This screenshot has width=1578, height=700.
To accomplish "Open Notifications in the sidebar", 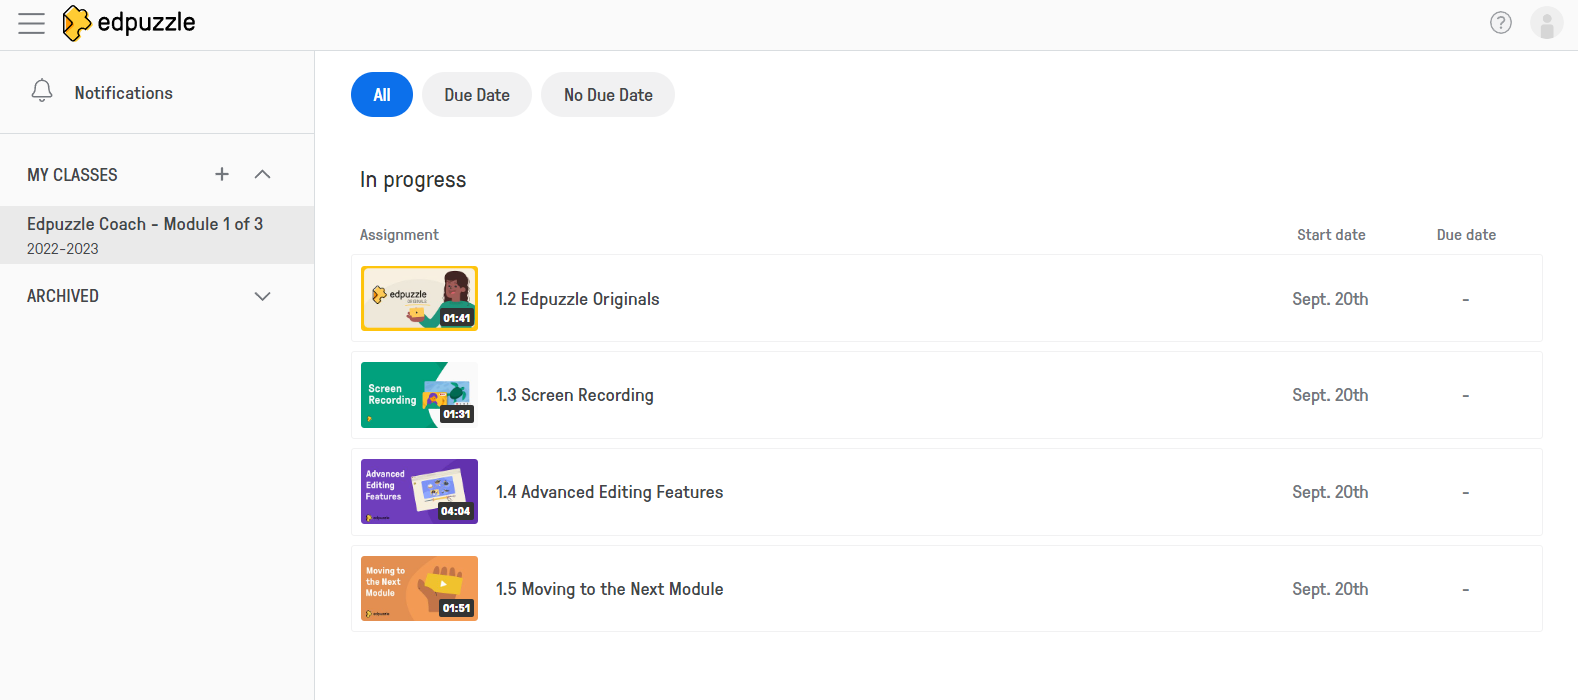I will 124,93.
